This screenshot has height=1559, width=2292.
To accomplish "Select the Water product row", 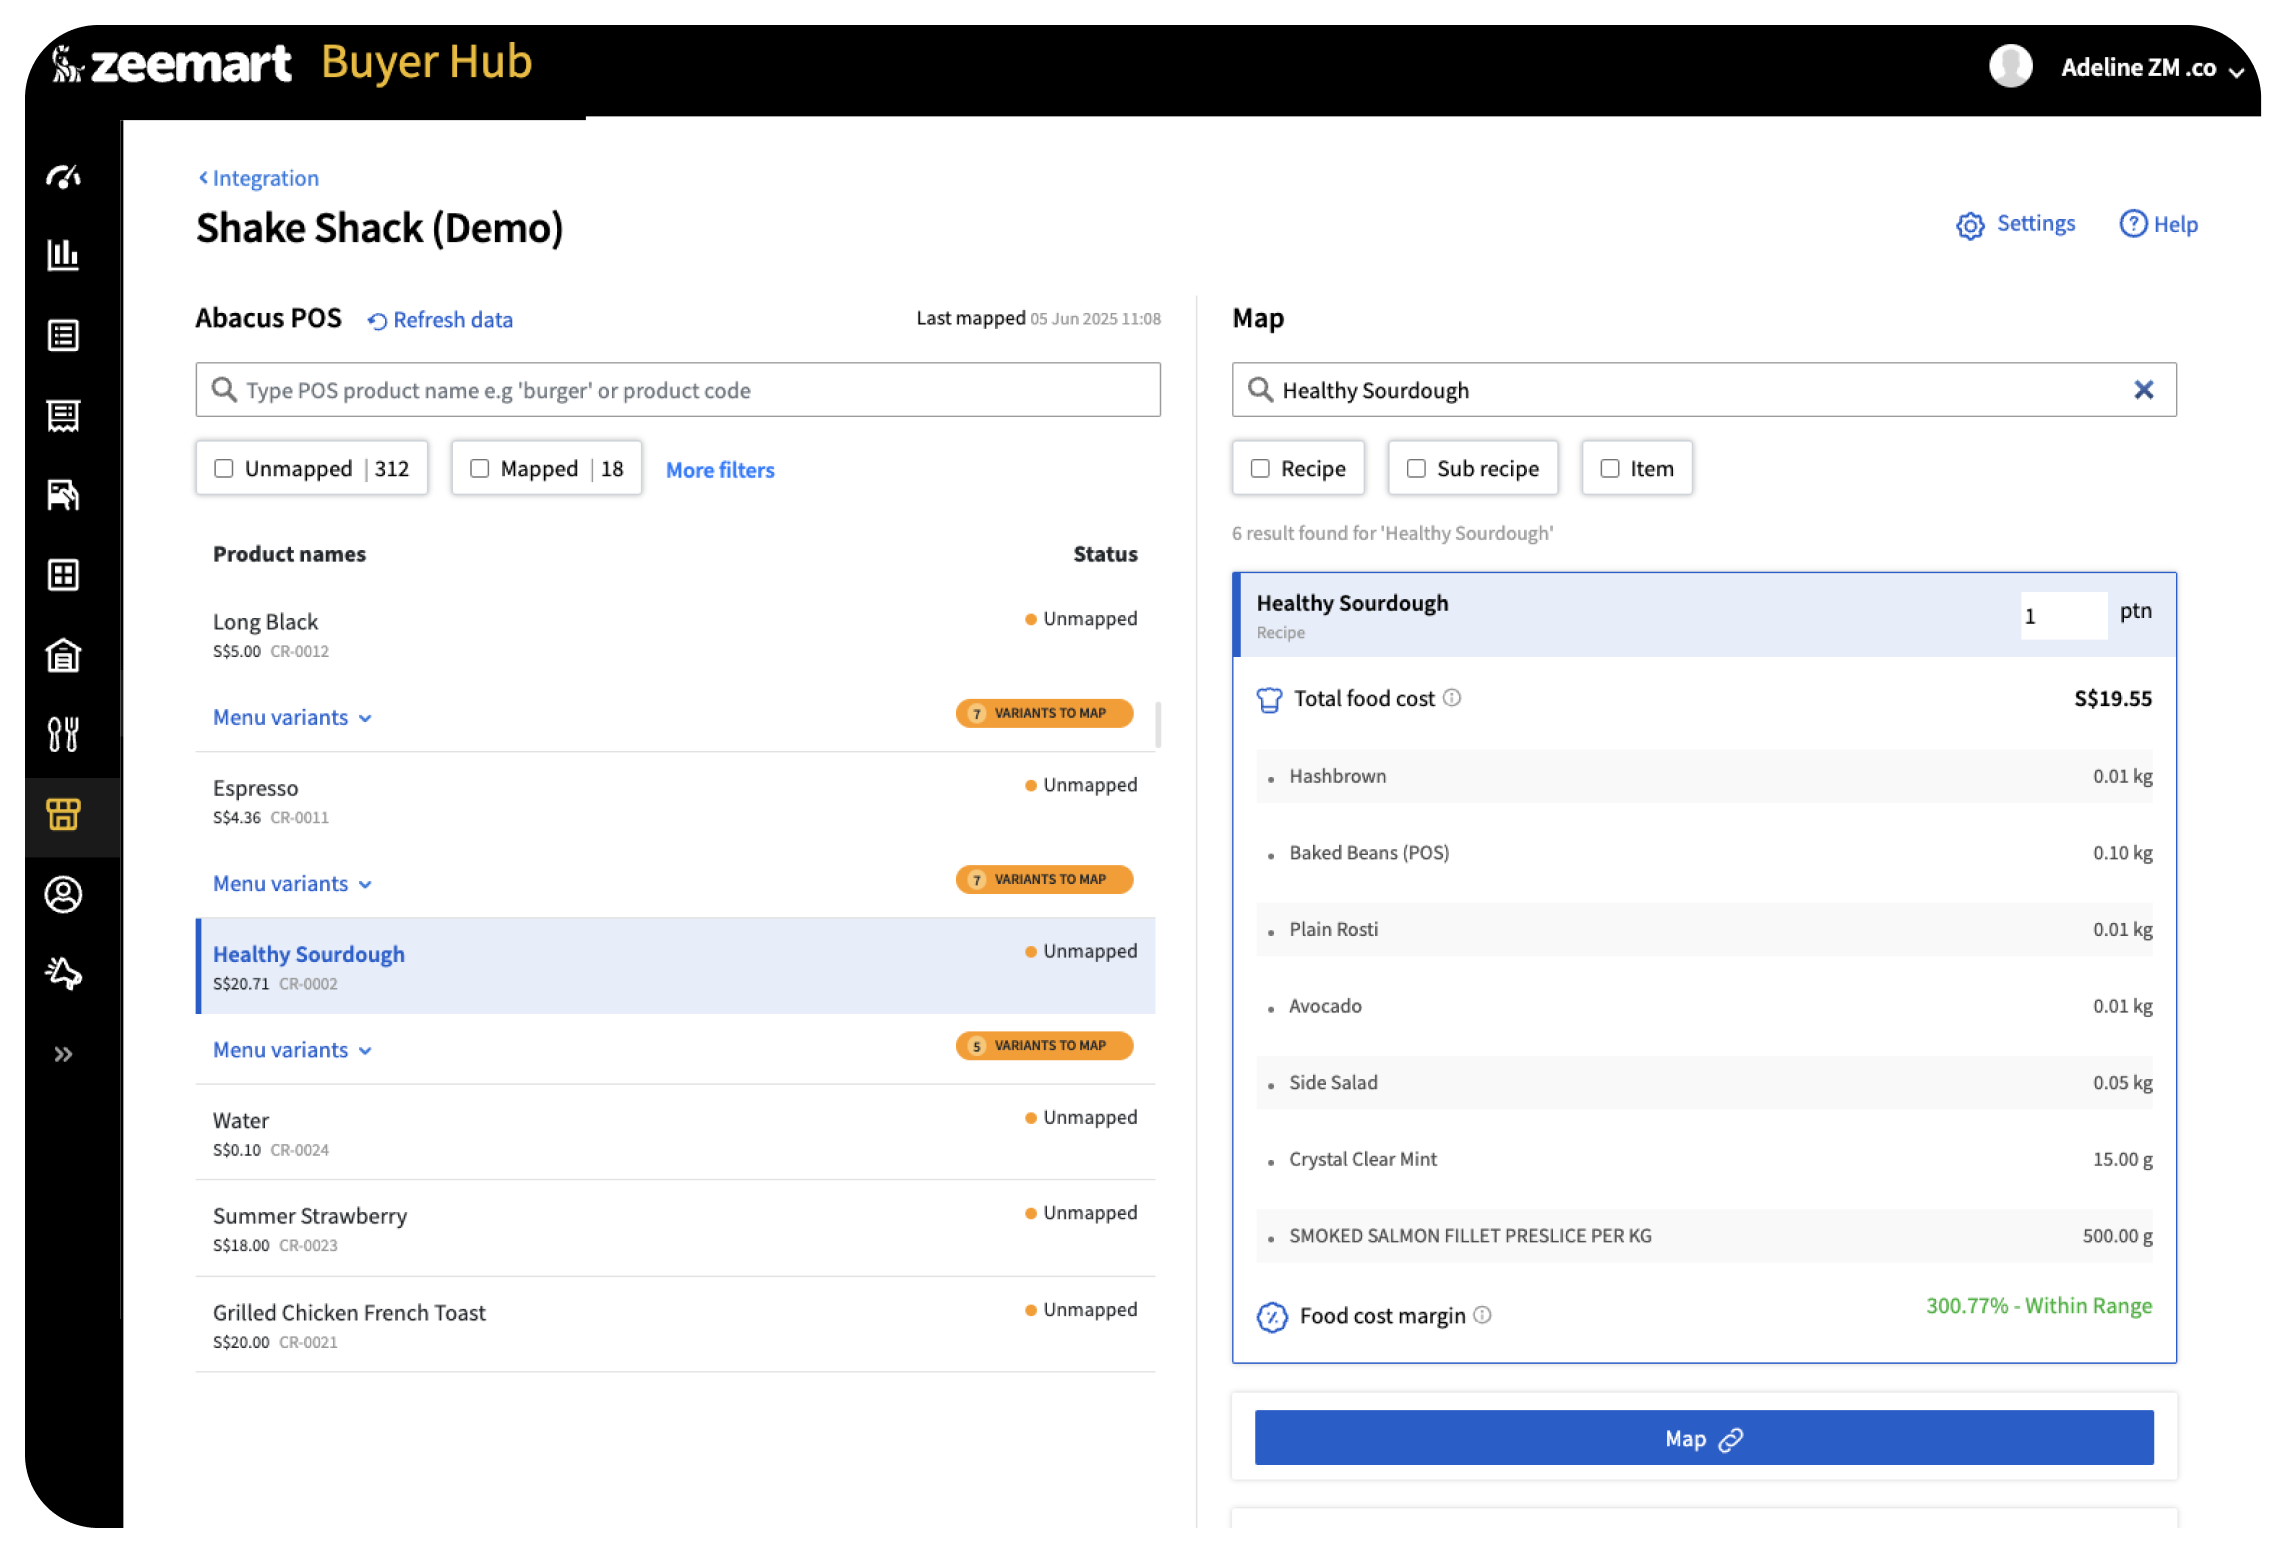I will (676, 1133).
